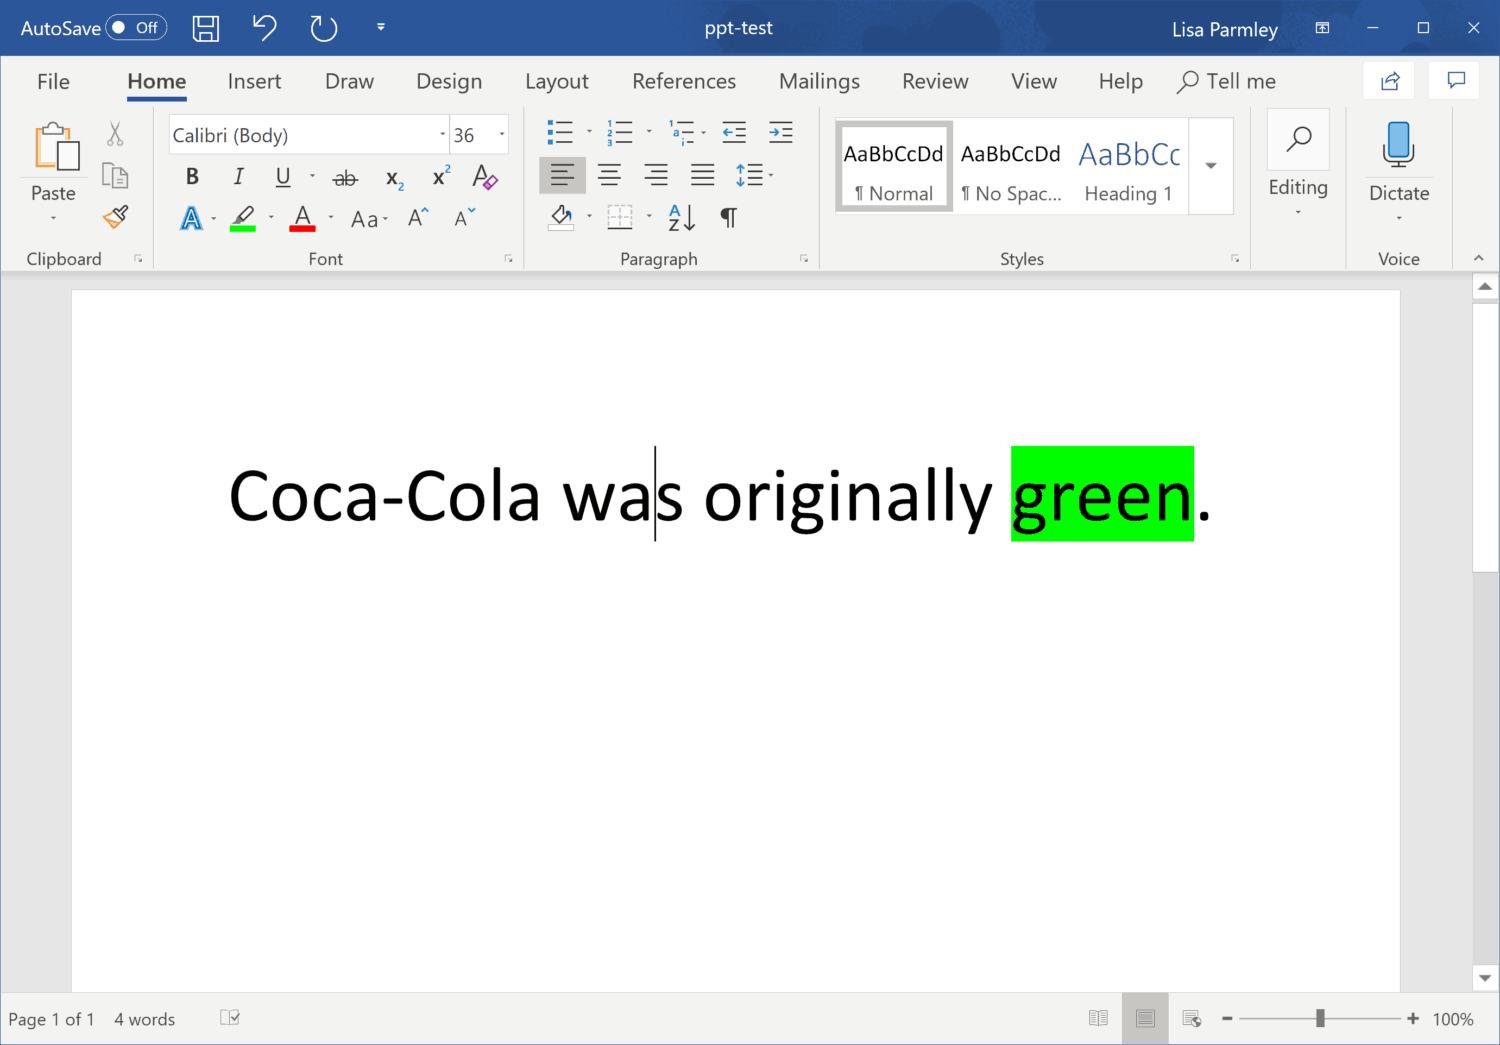Click the Dictate microphone icon
Screen dimensions: 1500x1045
point(1399,143)
